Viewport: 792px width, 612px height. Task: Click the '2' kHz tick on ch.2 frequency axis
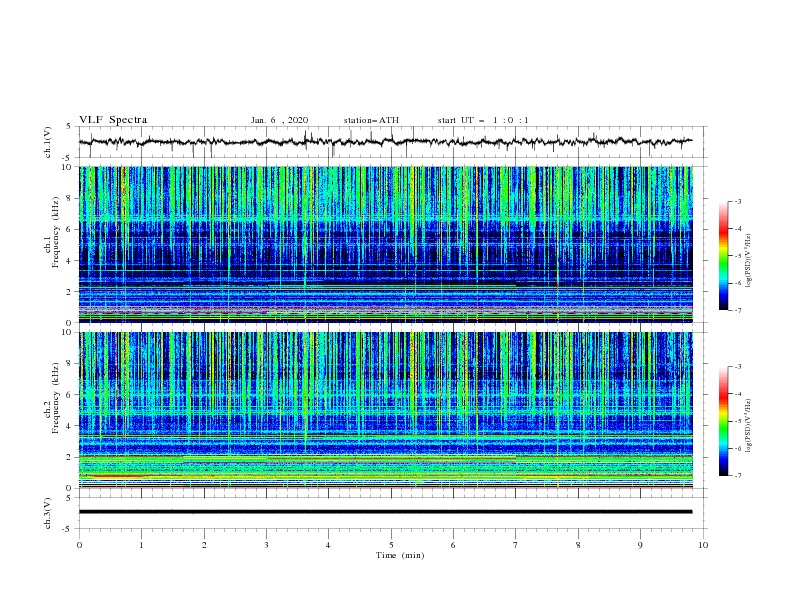[69, 457]
